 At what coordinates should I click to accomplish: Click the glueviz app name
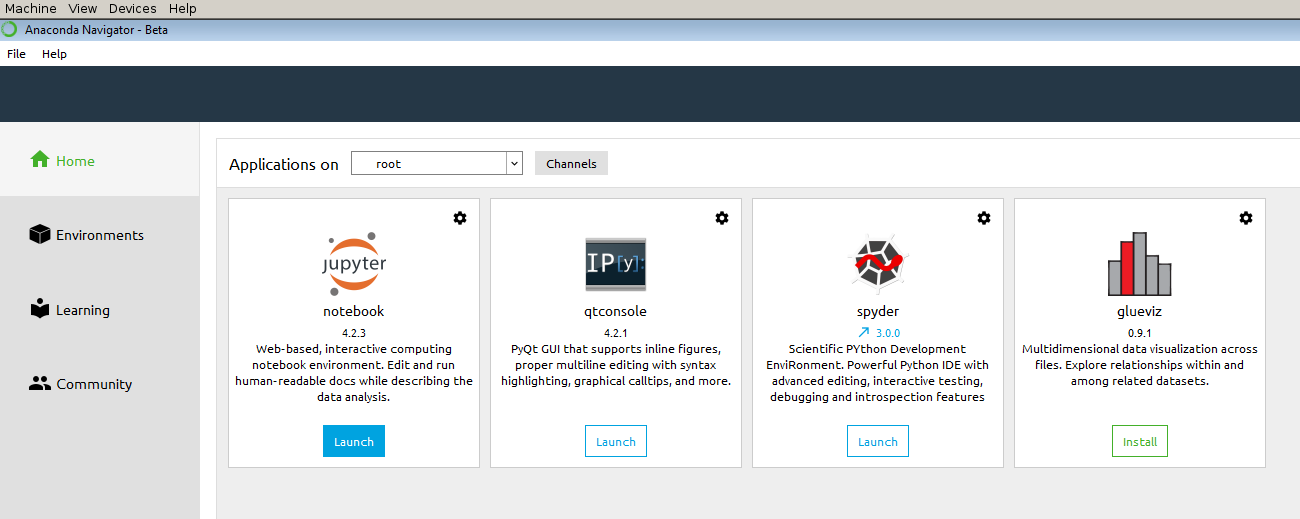(x=1140, y=311)
